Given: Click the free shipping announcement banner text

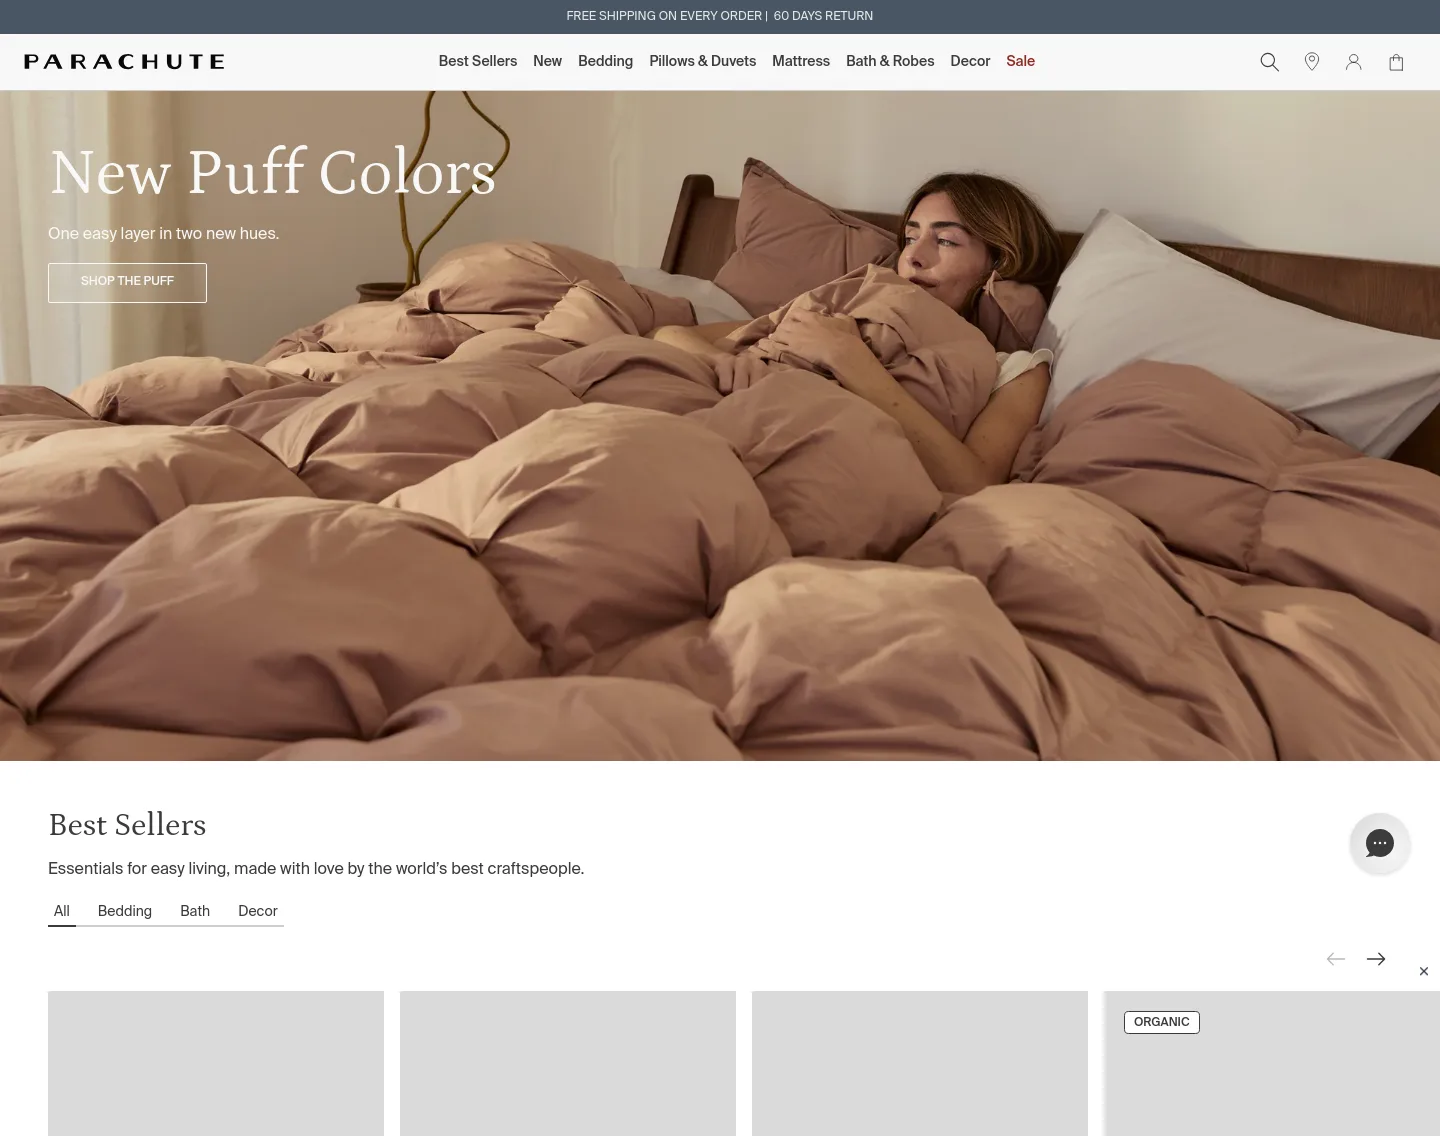Looking at the screenshot, I should click(x=720, y=16).
